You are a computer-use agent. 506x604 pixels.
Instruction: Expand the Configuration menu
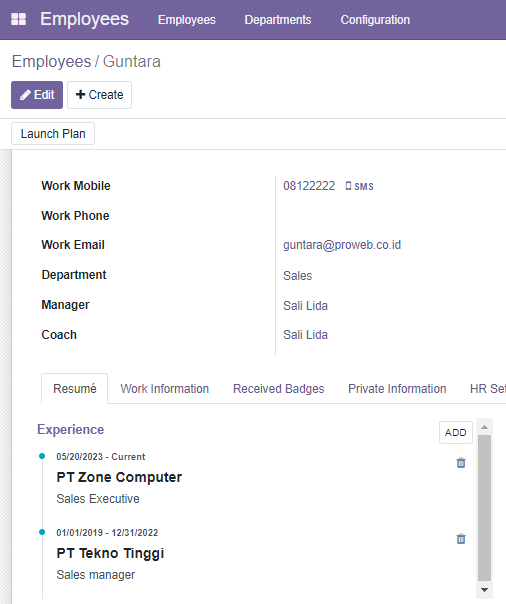tap(375, 20)
